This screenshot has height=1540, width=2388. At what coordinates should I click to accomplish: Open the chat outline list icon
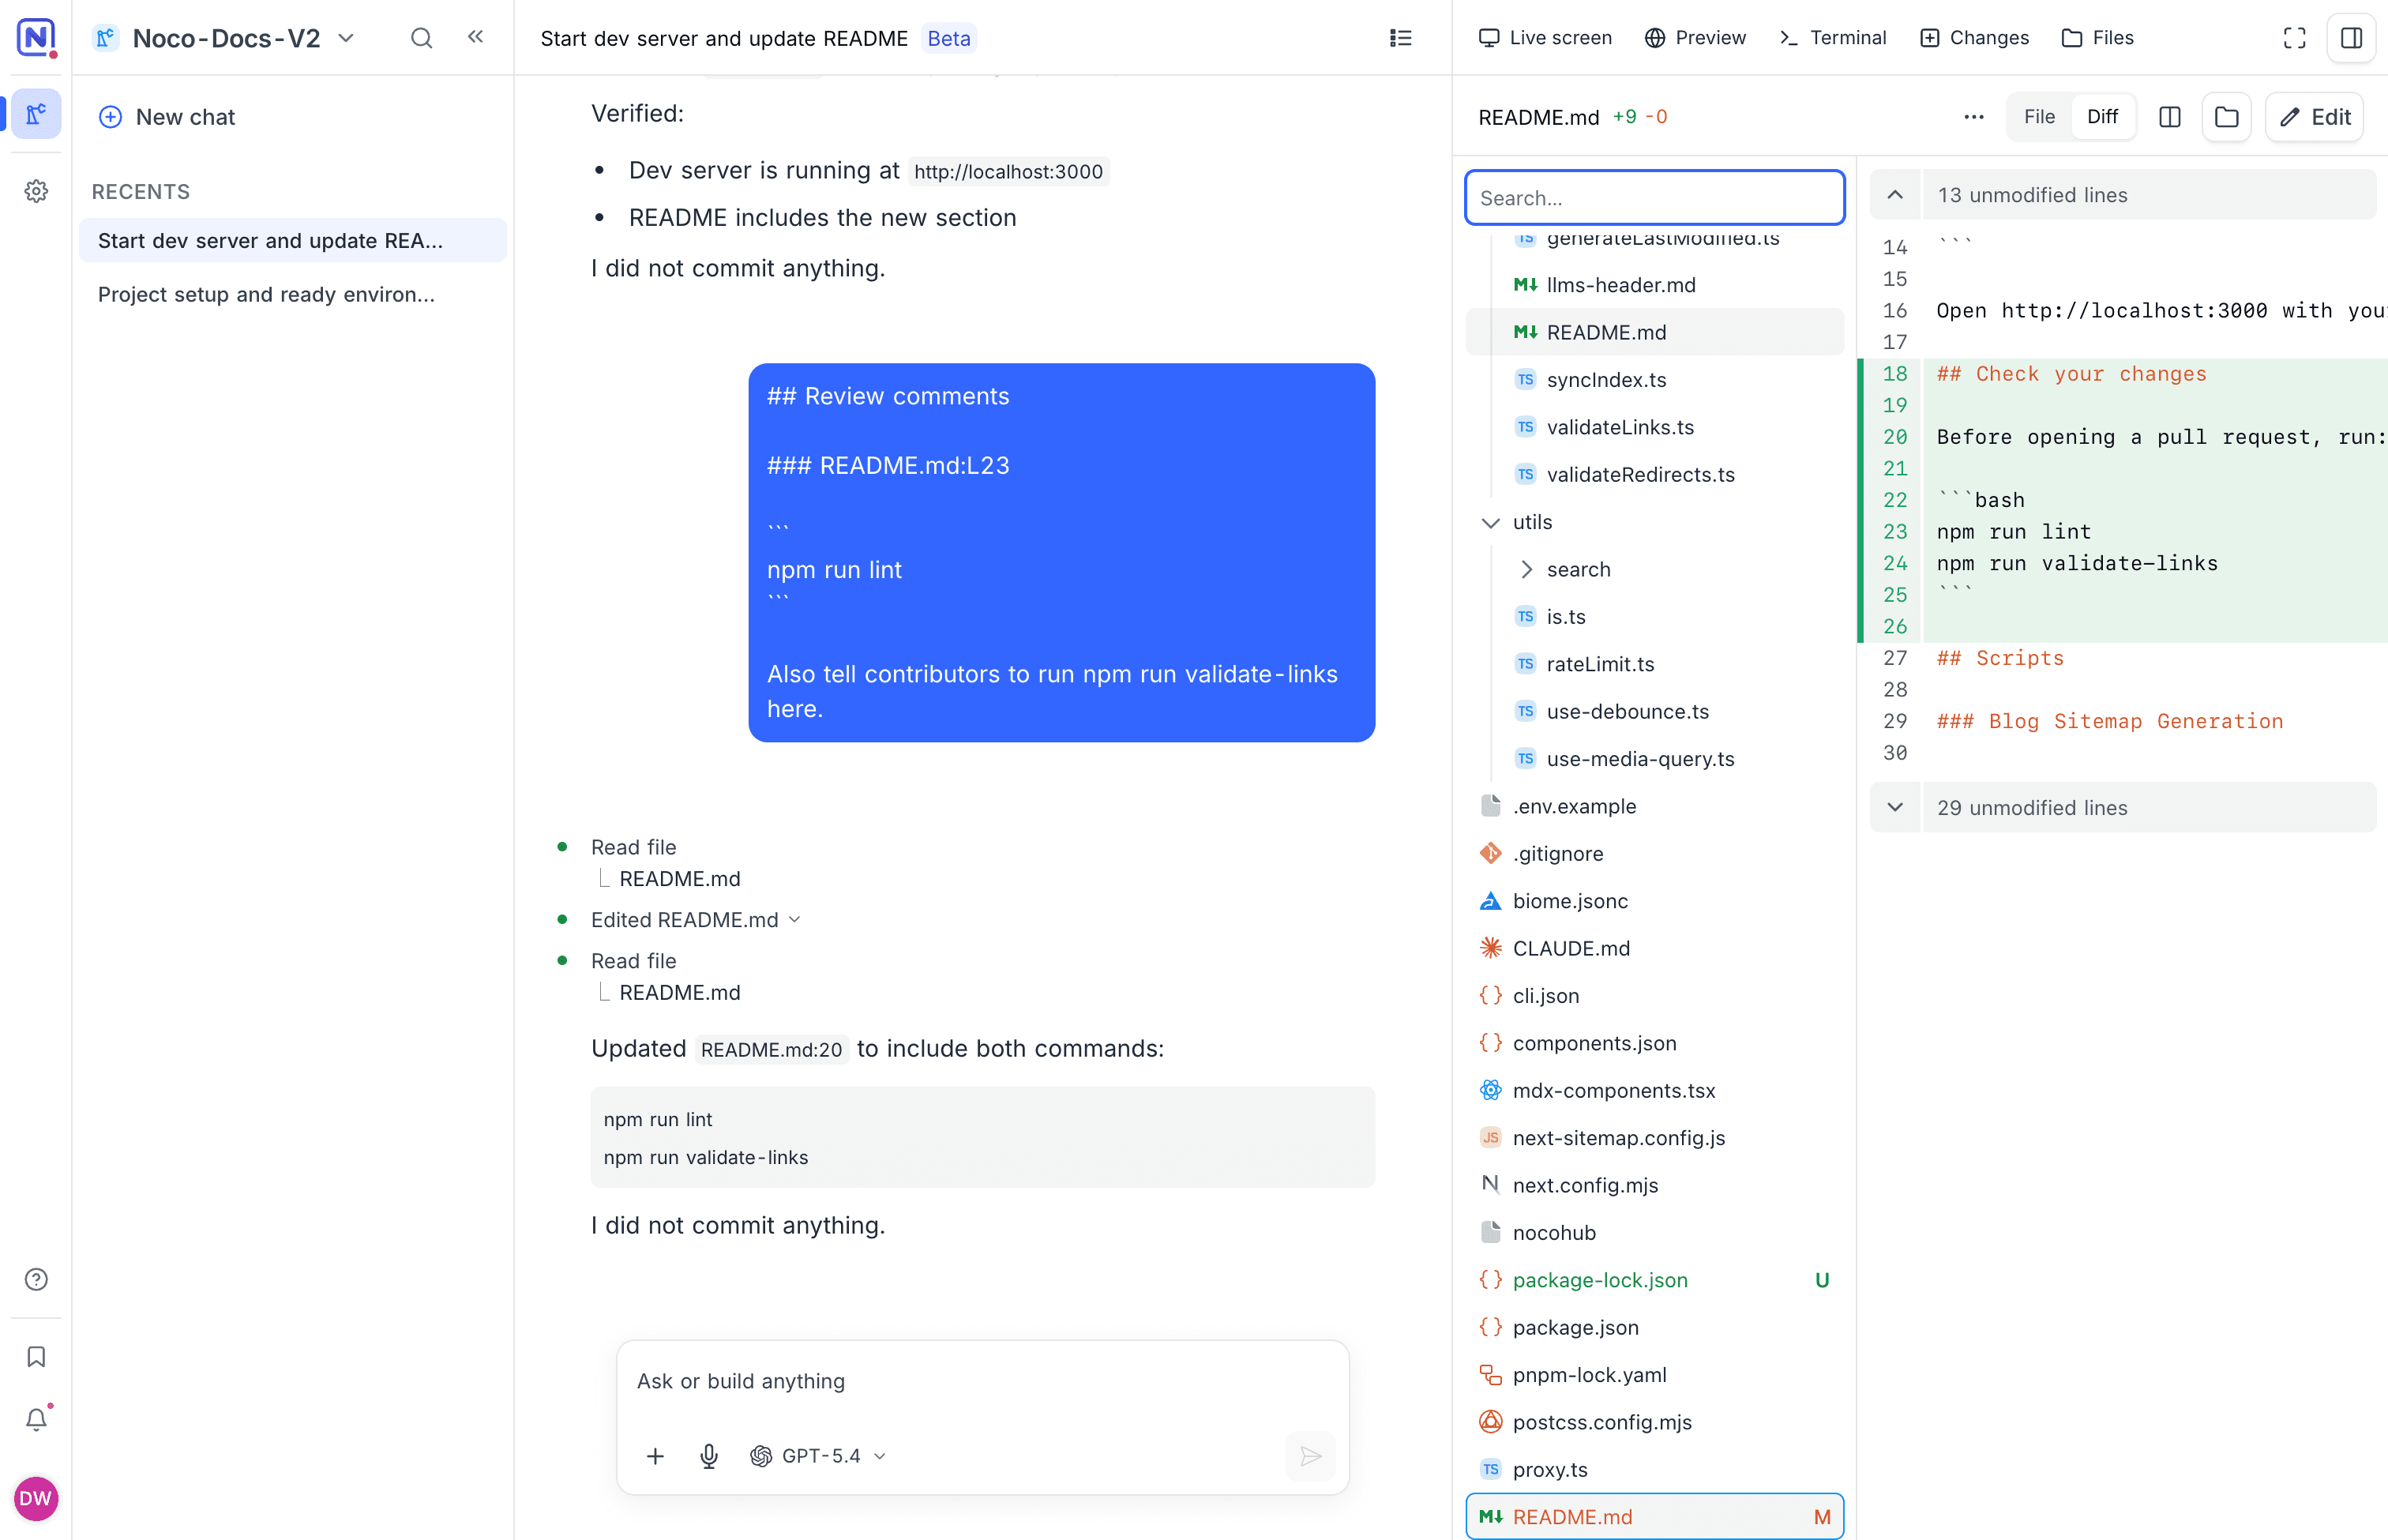coord(1400,38)
